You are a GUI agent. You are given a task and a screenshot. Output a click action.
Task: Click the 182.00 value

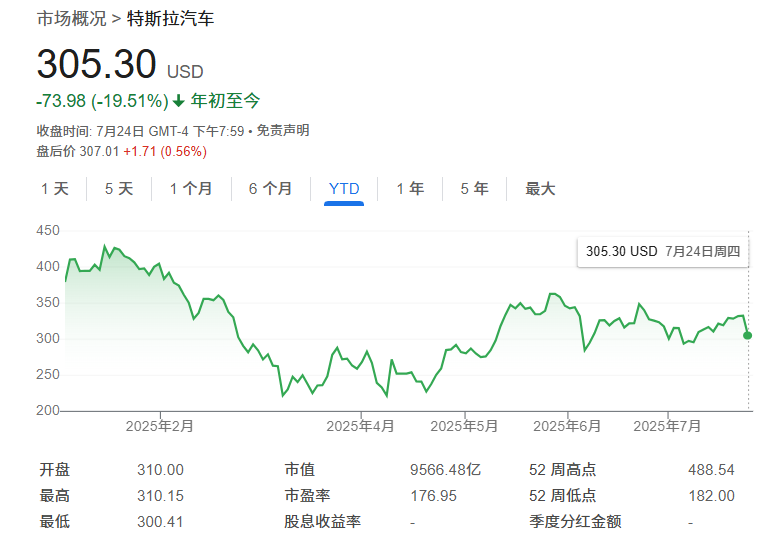coord(711,496)
